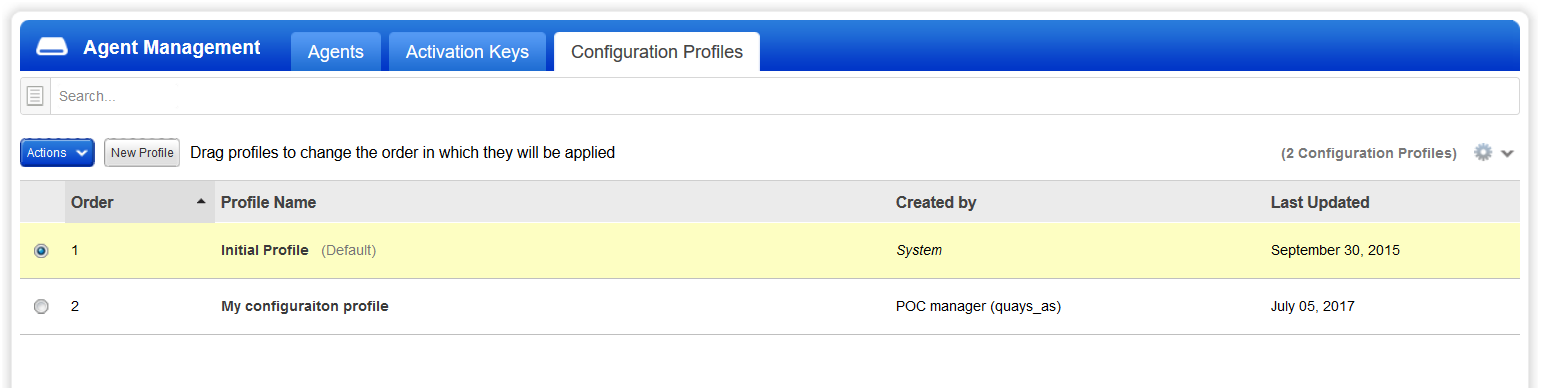Sort by the Created by column
1541x388 pixels.
[936, 202]
